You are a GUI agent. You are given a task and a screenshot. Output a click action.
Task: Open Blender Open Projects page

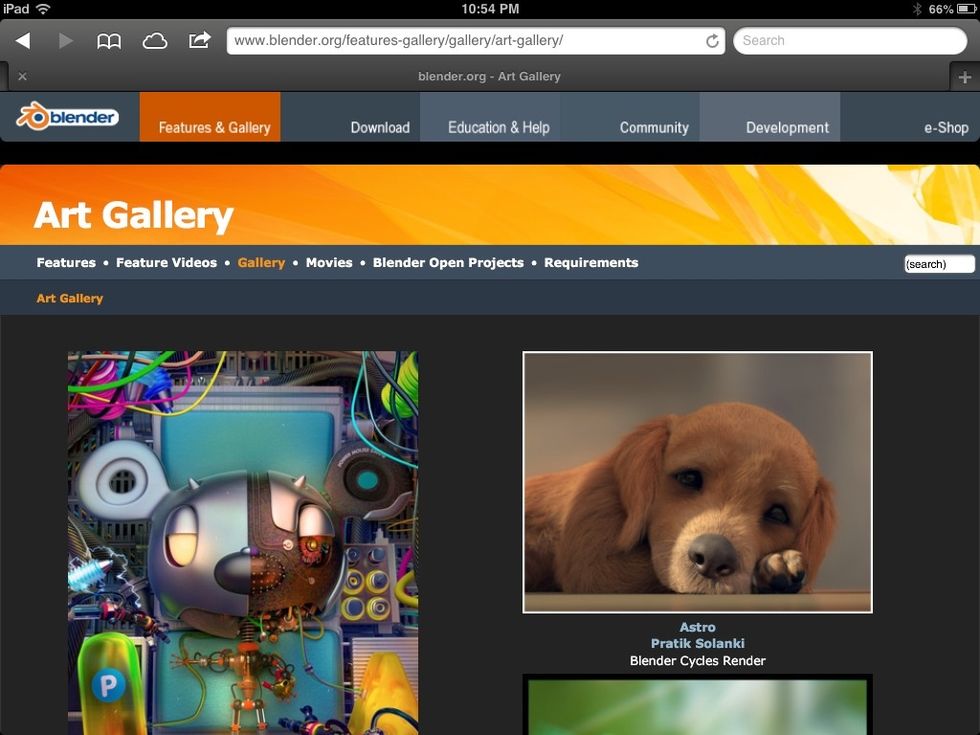pos(448,263)
